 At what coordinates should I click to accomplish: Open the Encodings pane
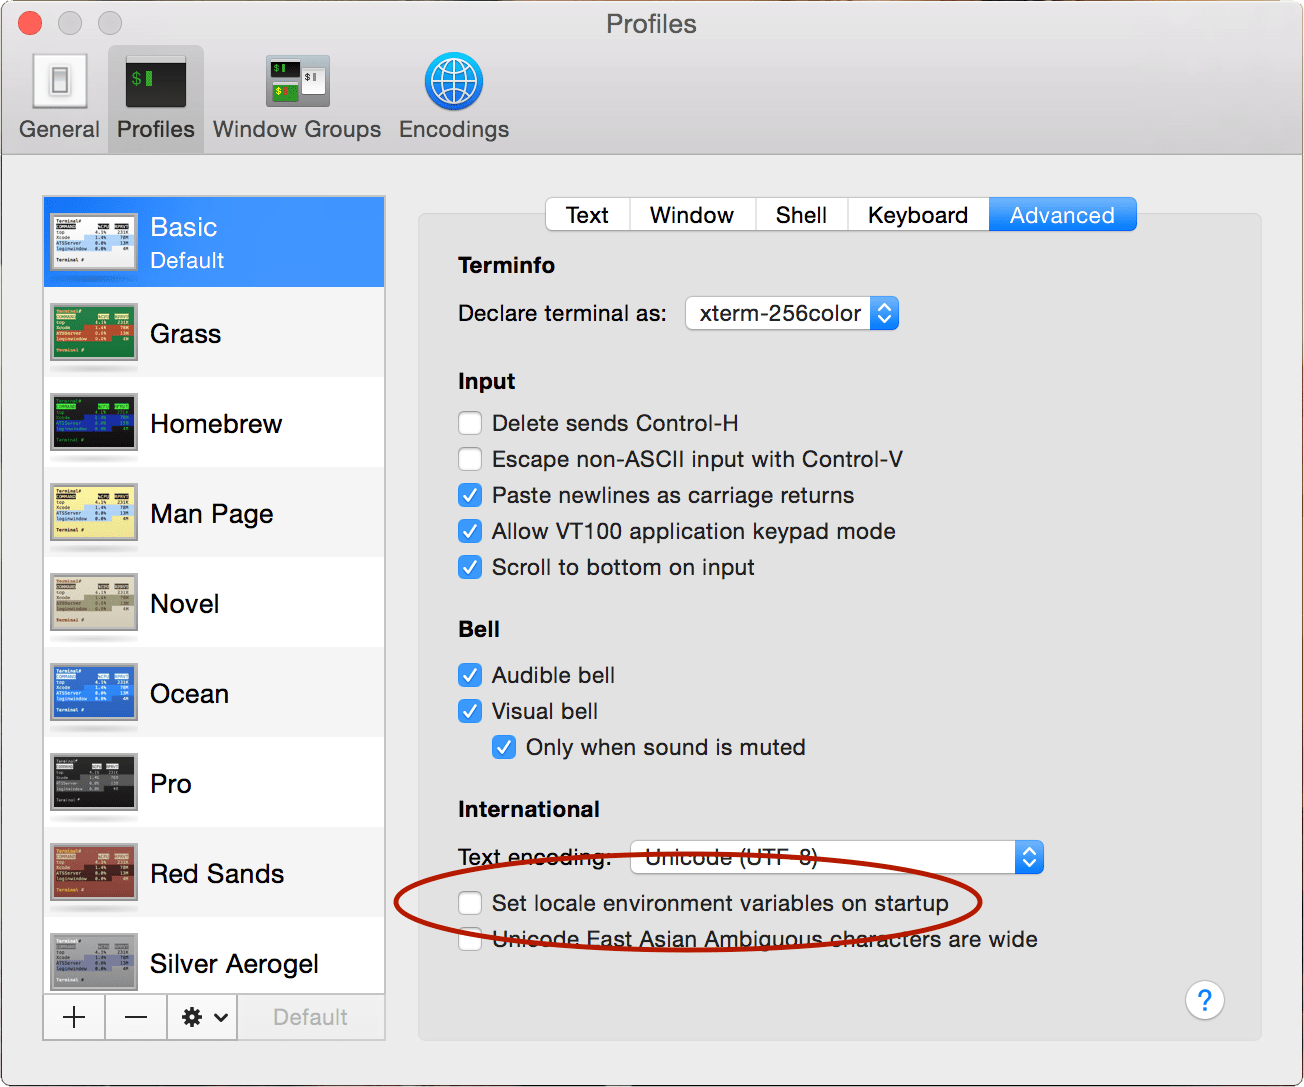[453, 97]
